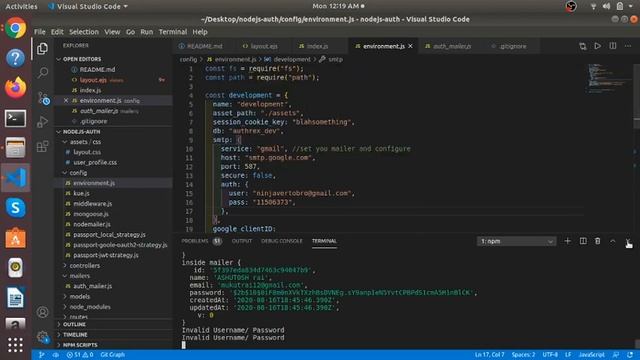Open the Terminal menu
The height and width of the screenshot is (360, 640).
(173, 32)
